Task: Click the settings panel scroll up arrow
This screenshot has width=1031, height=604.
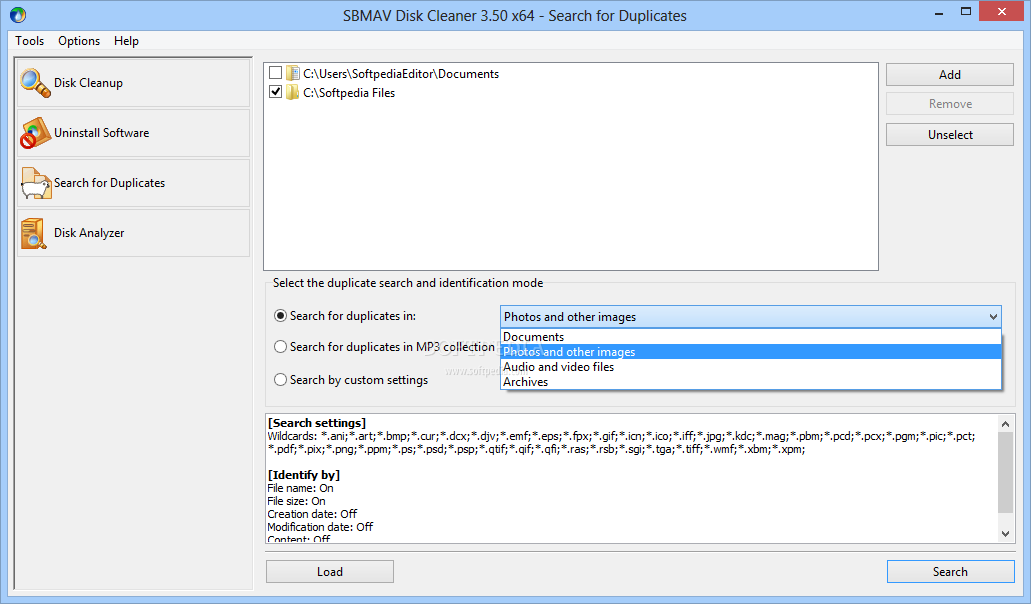Action: coord(1005,424)
